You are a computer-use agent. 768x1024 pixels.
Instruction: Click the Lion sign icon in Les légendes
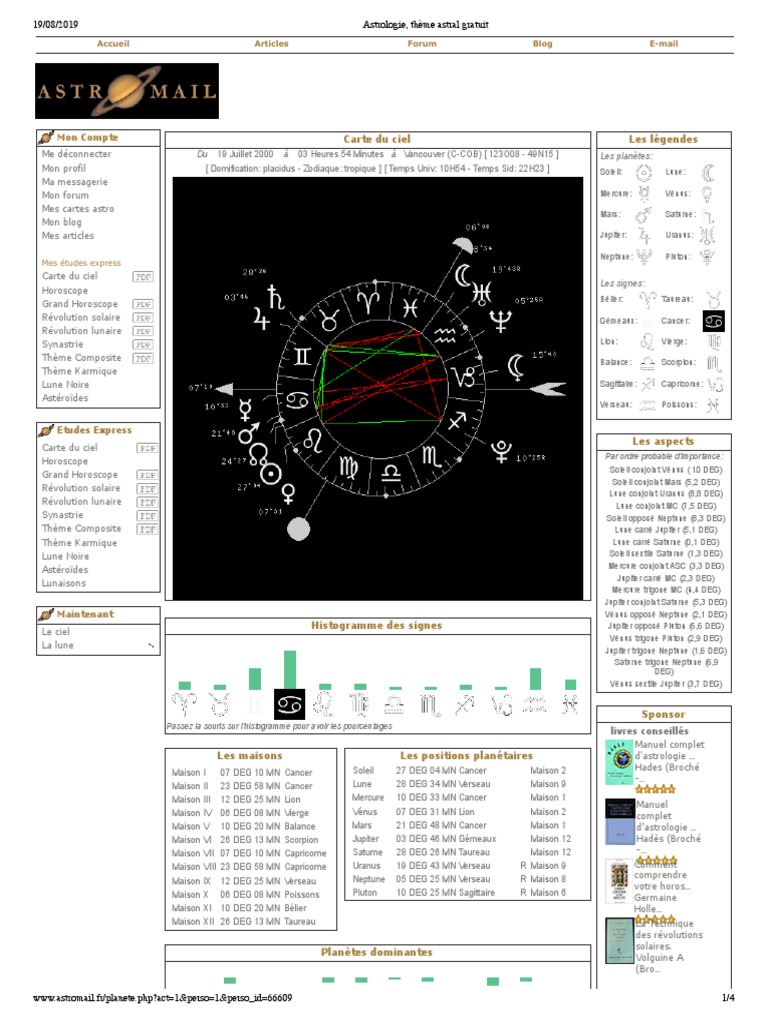click(647, 342)
